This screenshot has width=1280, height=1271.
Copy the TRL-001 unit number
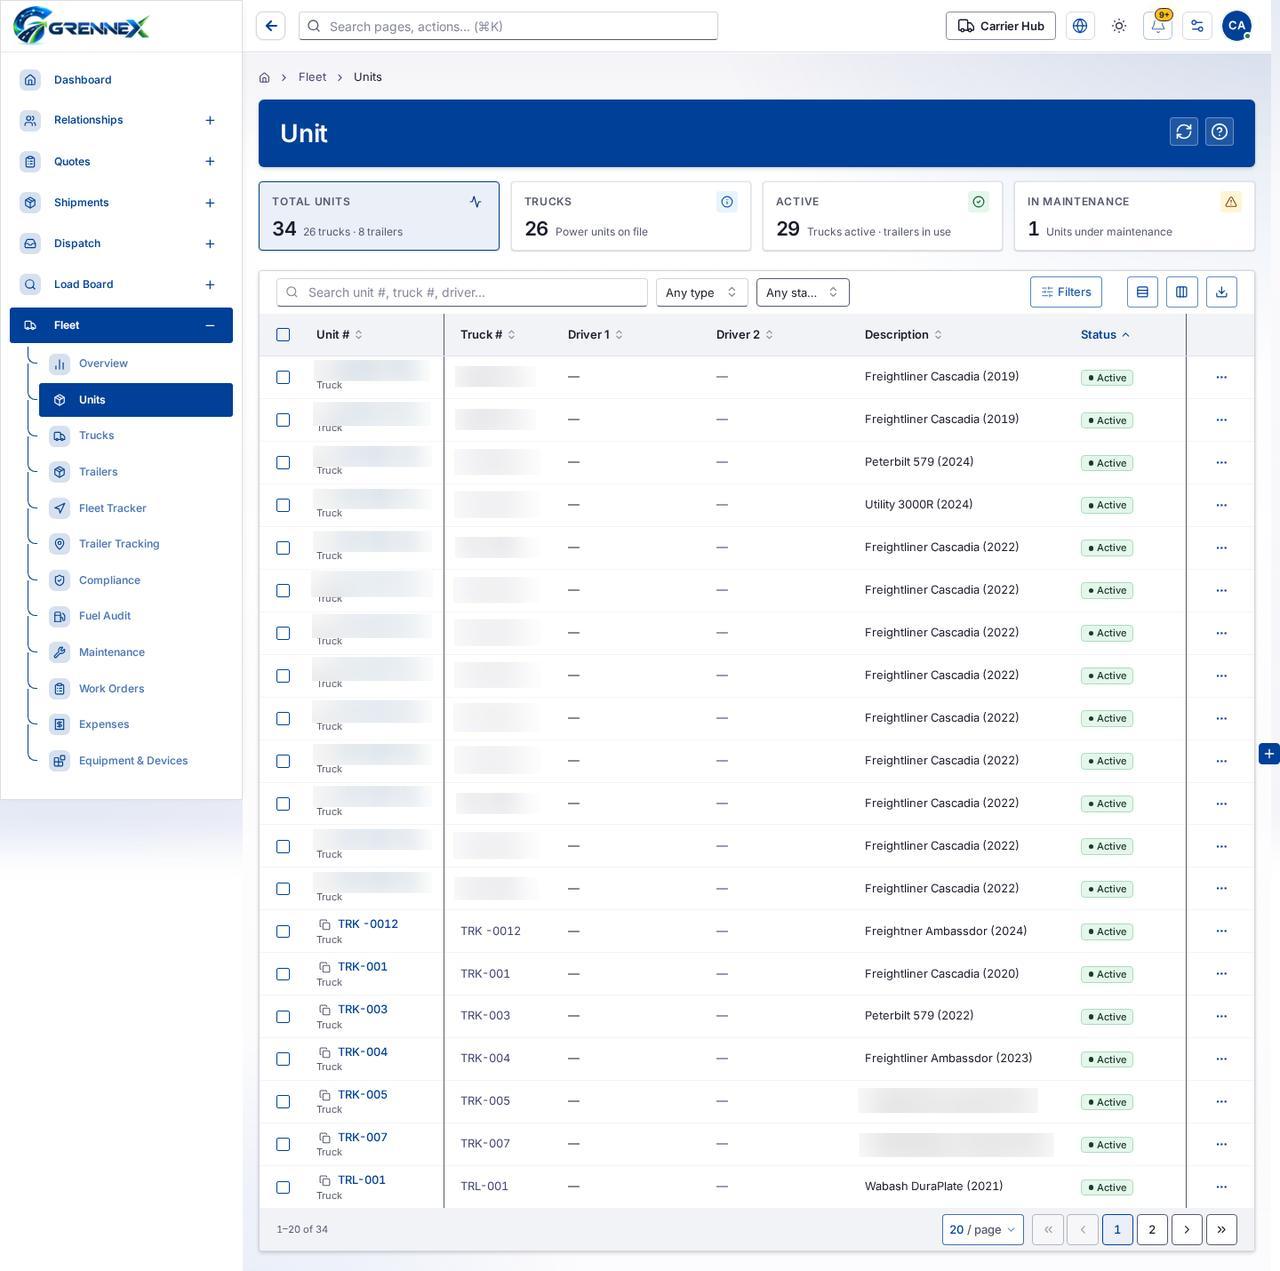tap(325, 1180)
